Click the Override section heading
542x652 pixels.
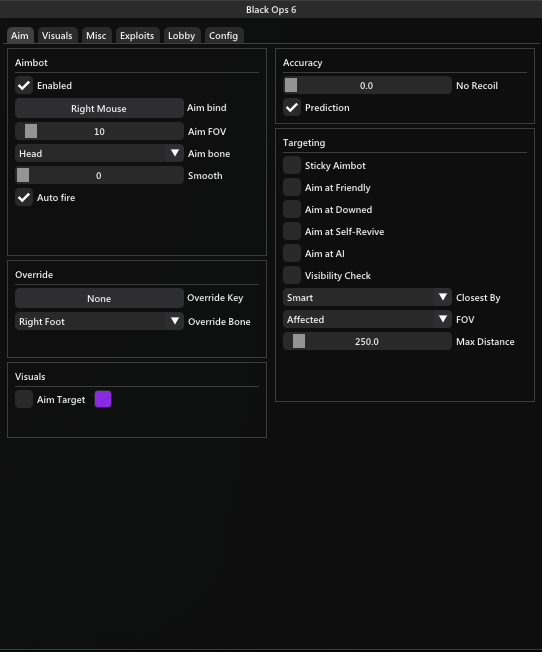pyautogui.click(x=34, y=275)
